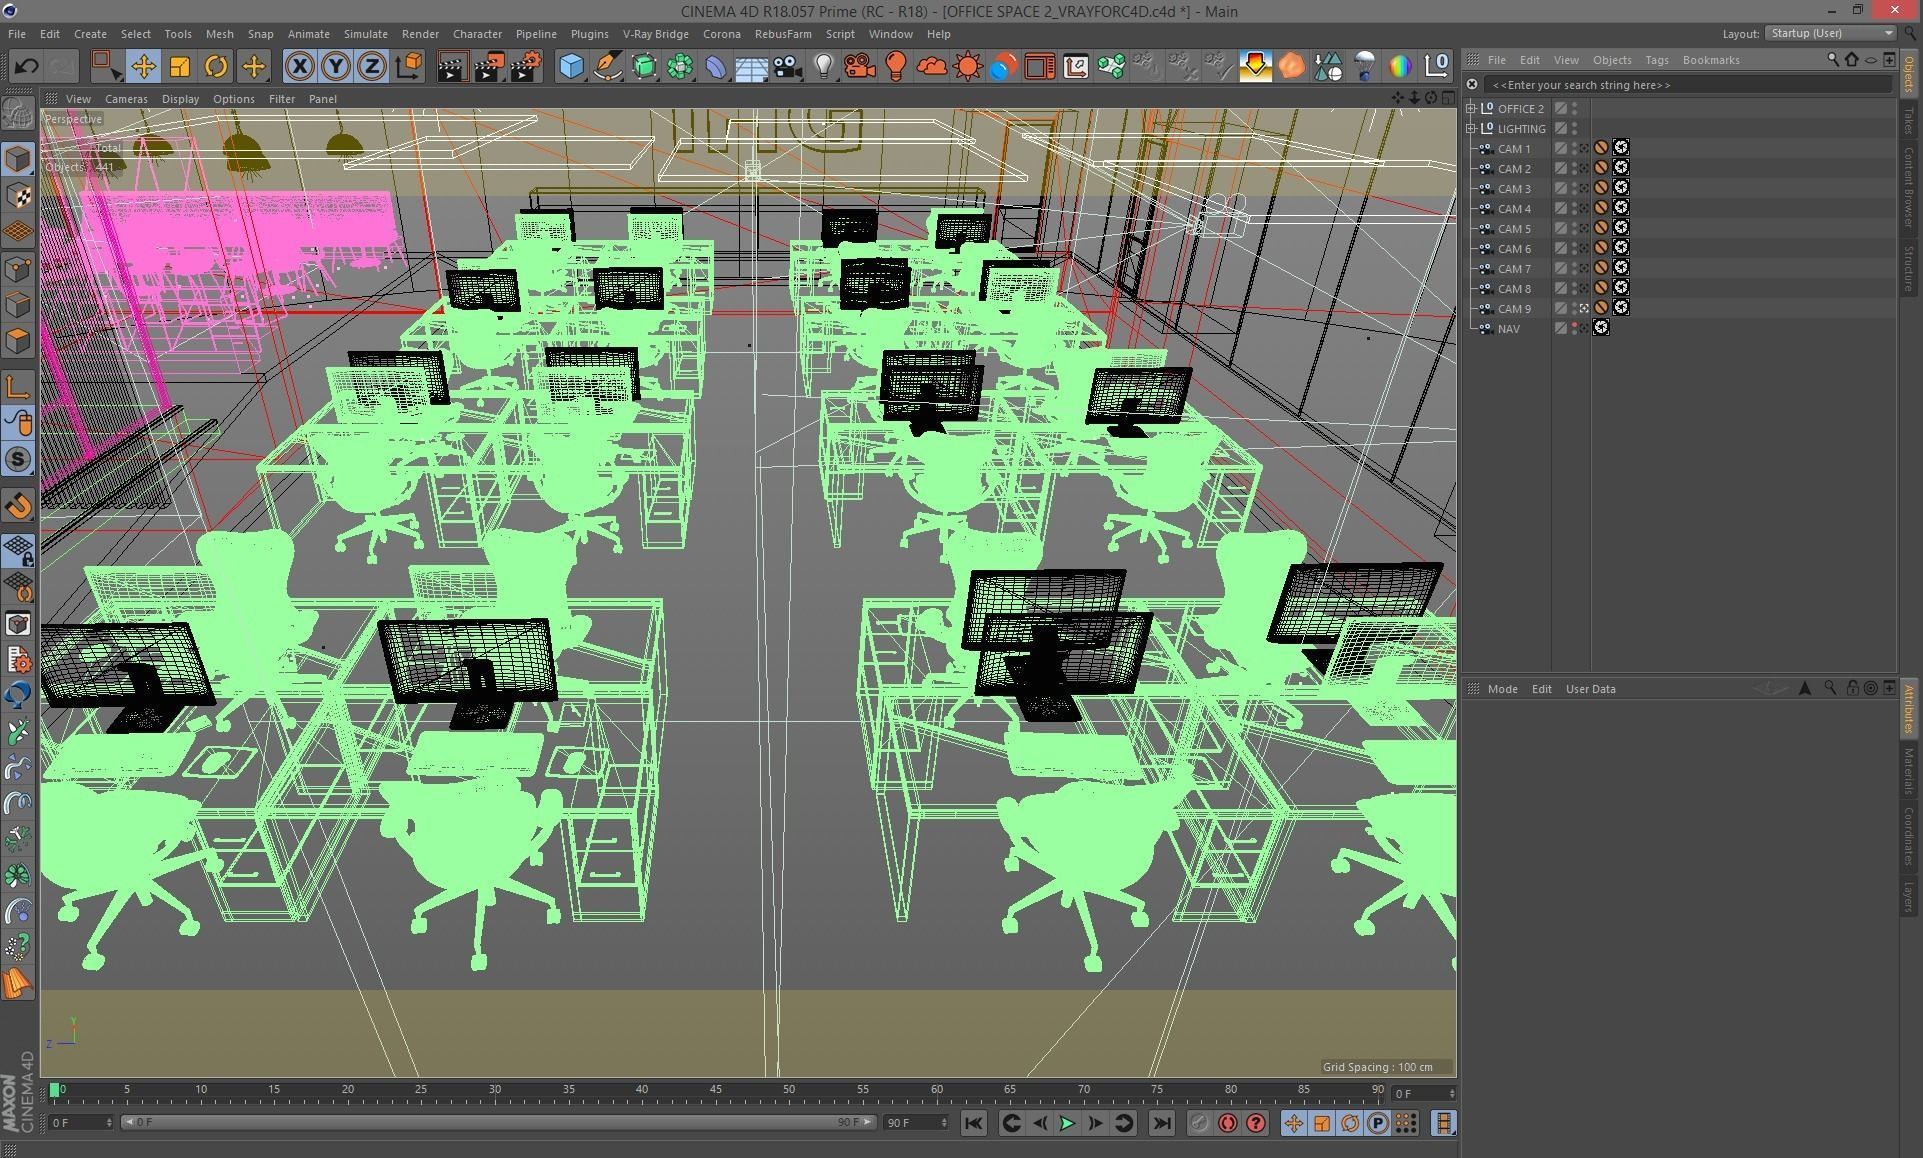Open viewport Cameras menu
This screenshot has height=1158, width=1923.
pos(126,99)
